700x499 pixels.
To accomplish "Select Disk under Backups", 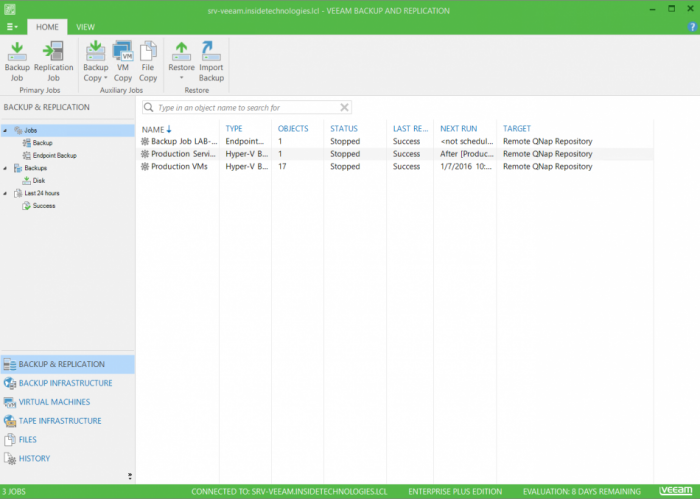I will 39,180.
